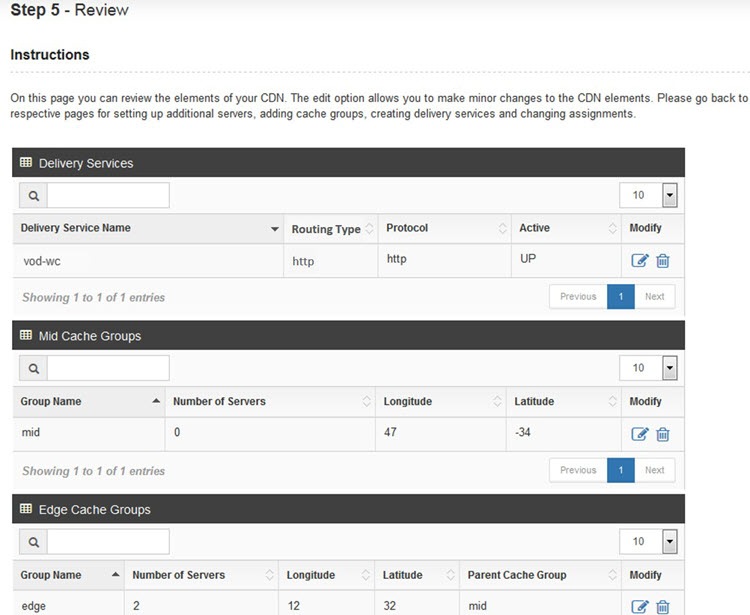Click the Mid Cache Groups search magnifier icon
The image size is (750, 615).
33,369
